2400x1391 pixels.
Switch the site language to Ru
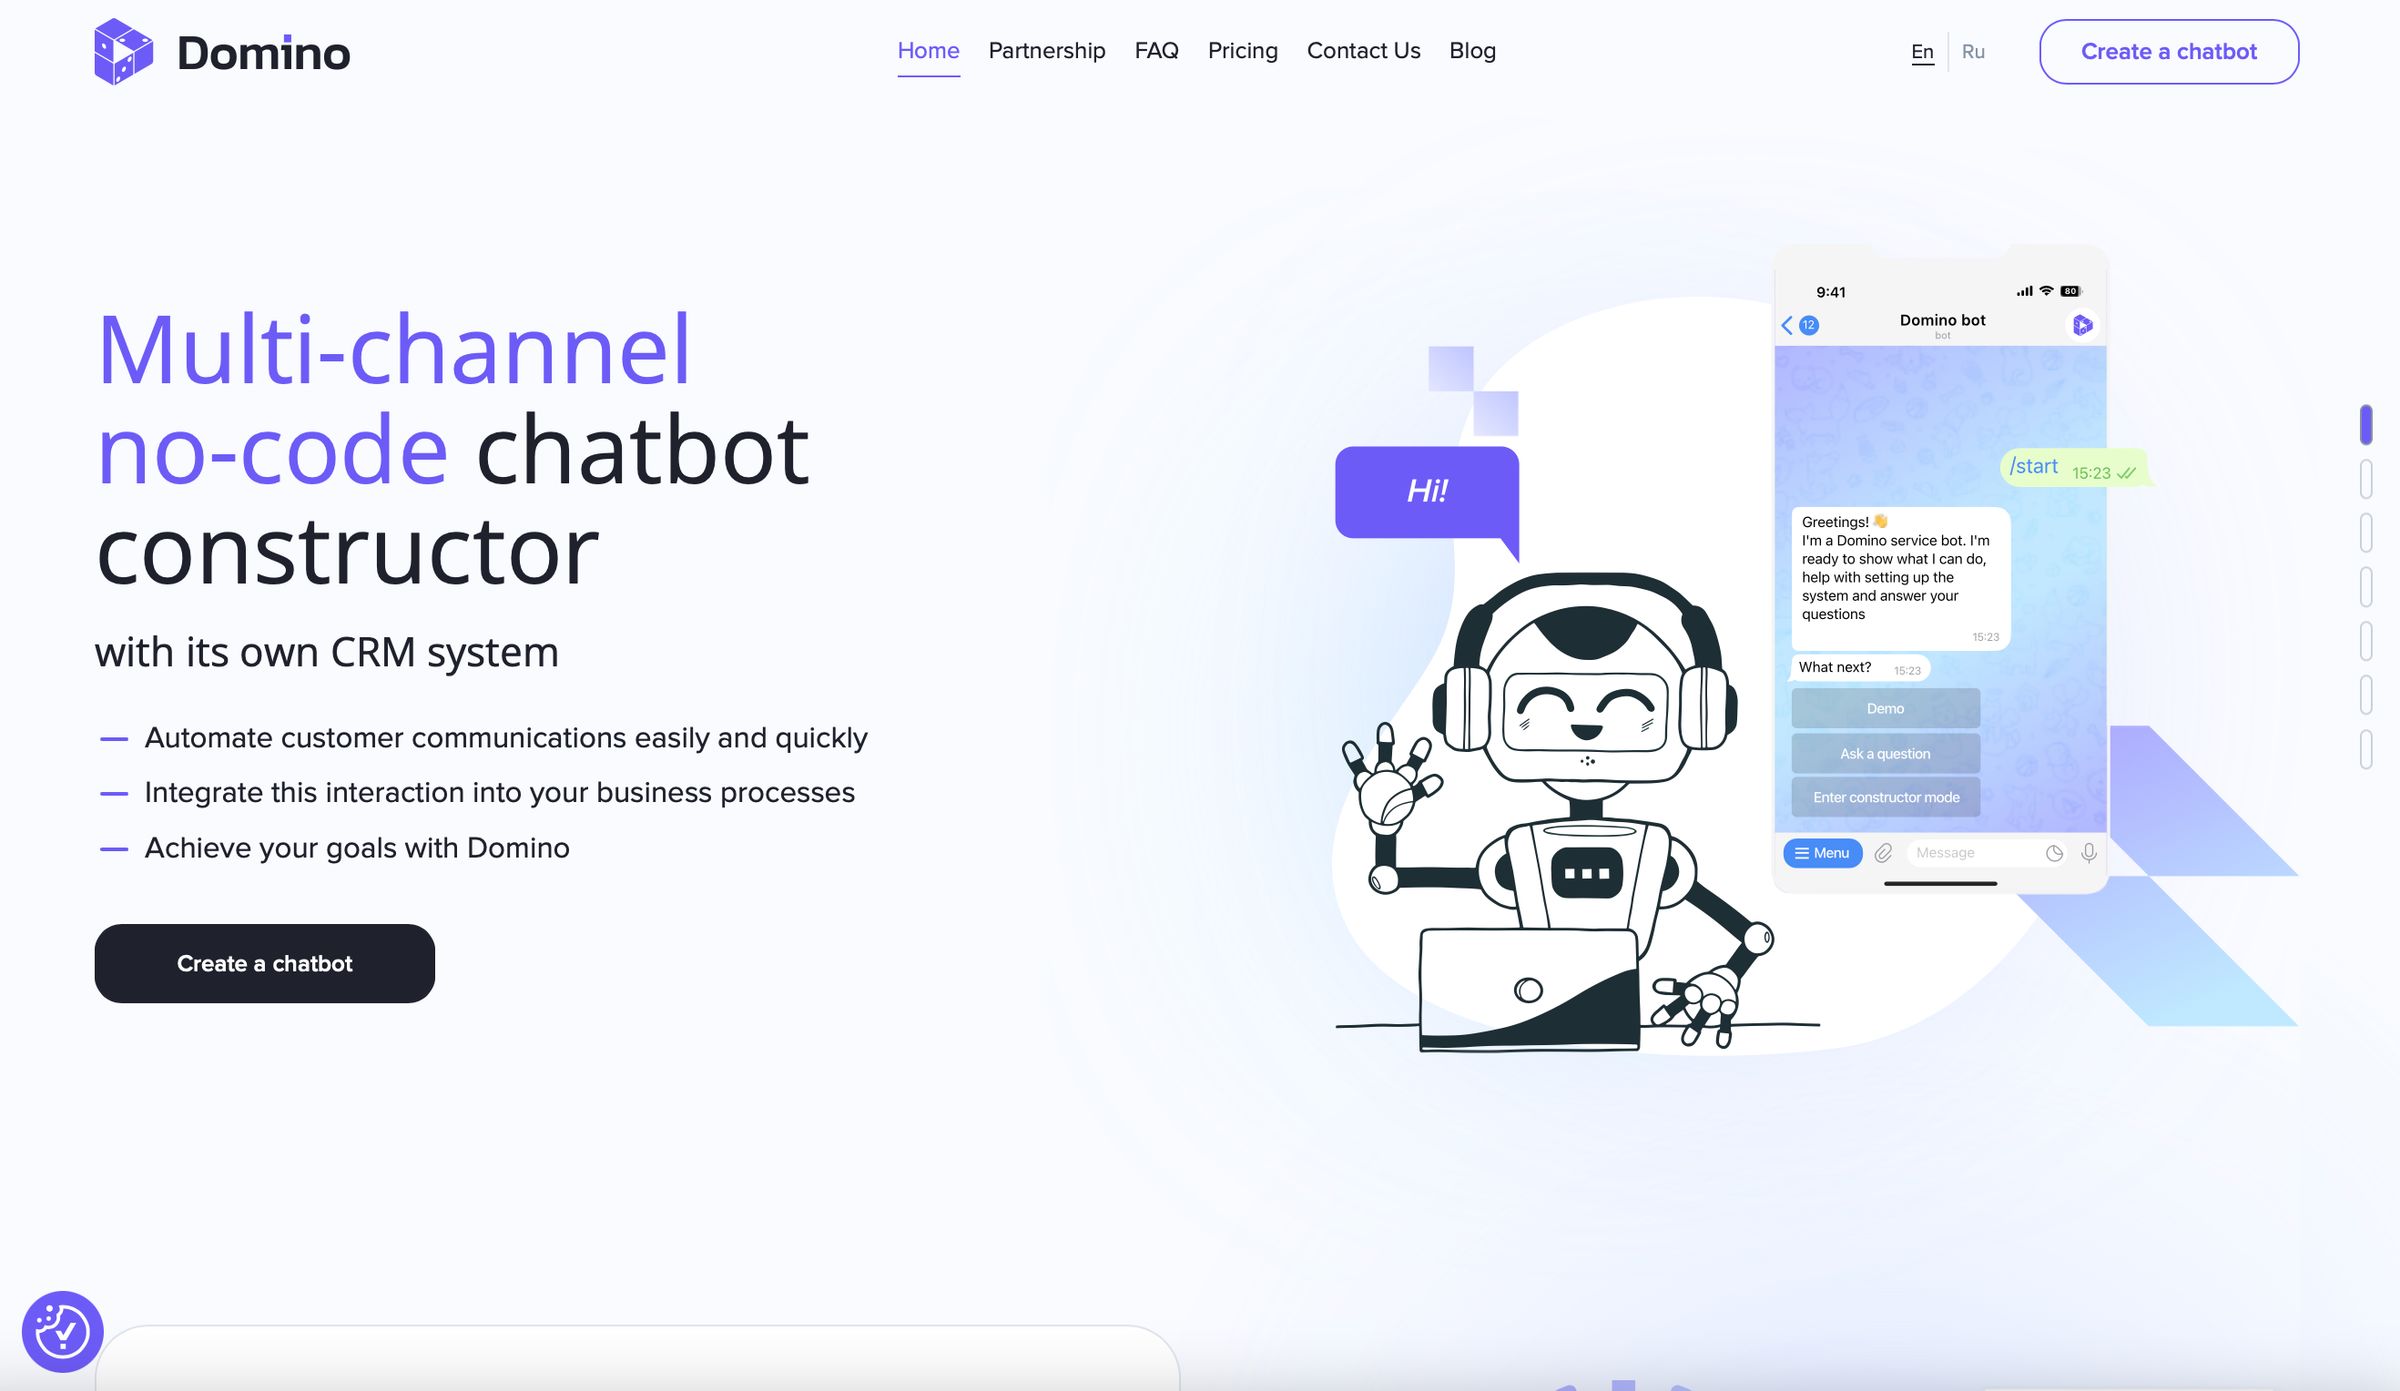coord(1974,51)
